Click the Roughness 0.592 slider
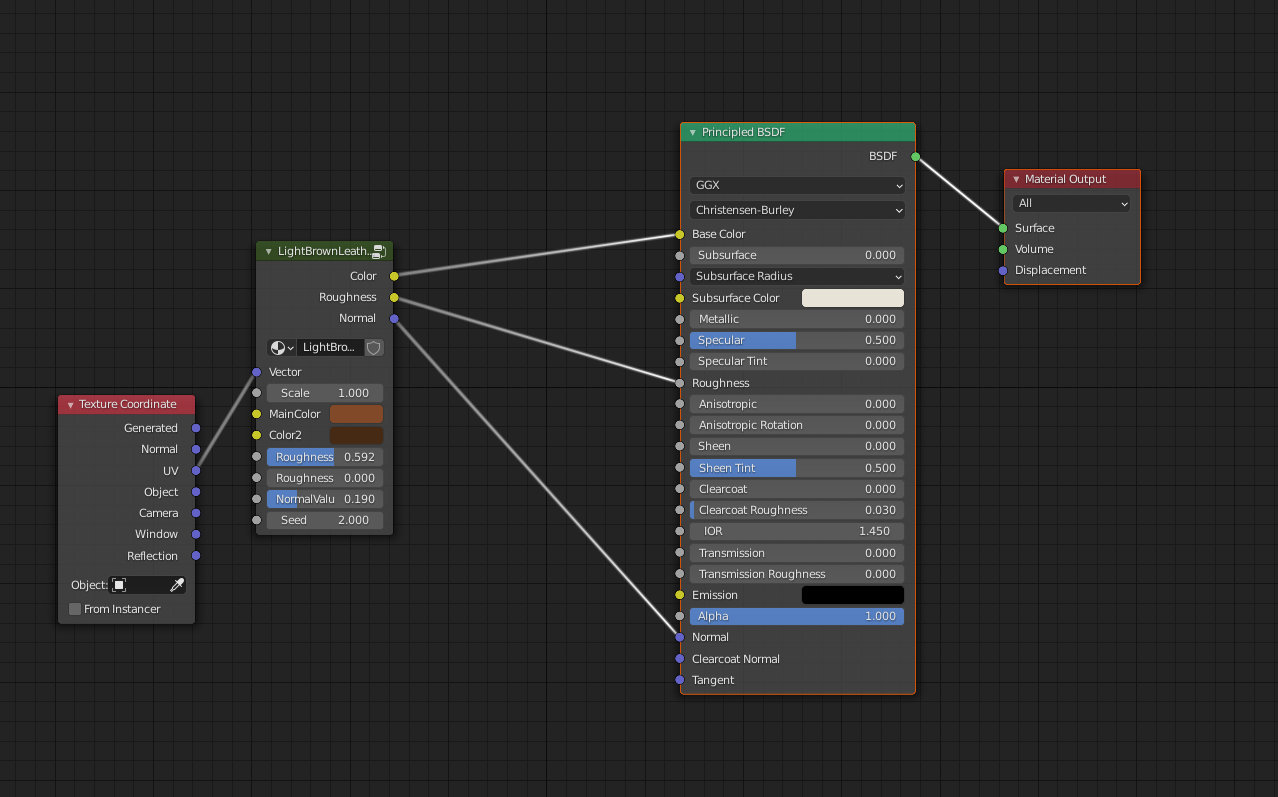 [x=324, y=456]
